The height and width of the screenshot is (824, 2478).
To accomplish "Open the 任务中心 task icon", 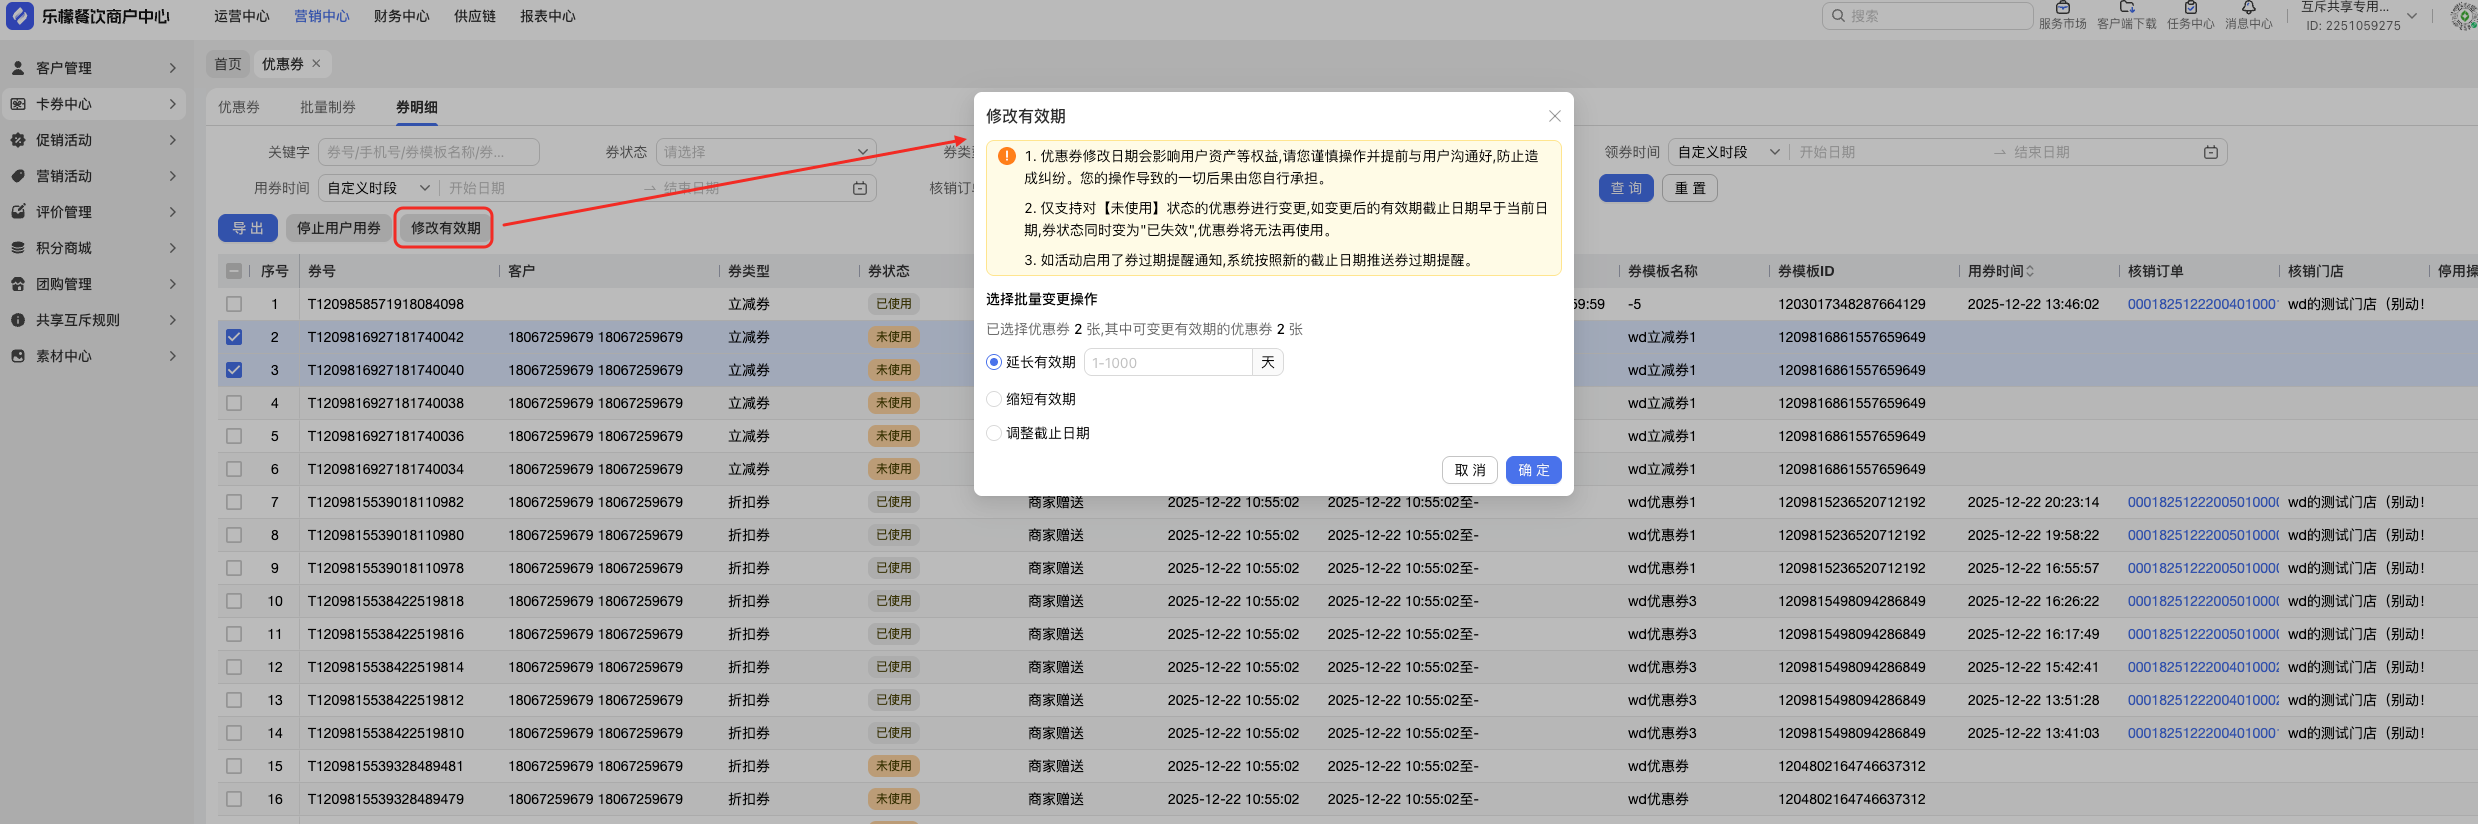I will 2190,9.
